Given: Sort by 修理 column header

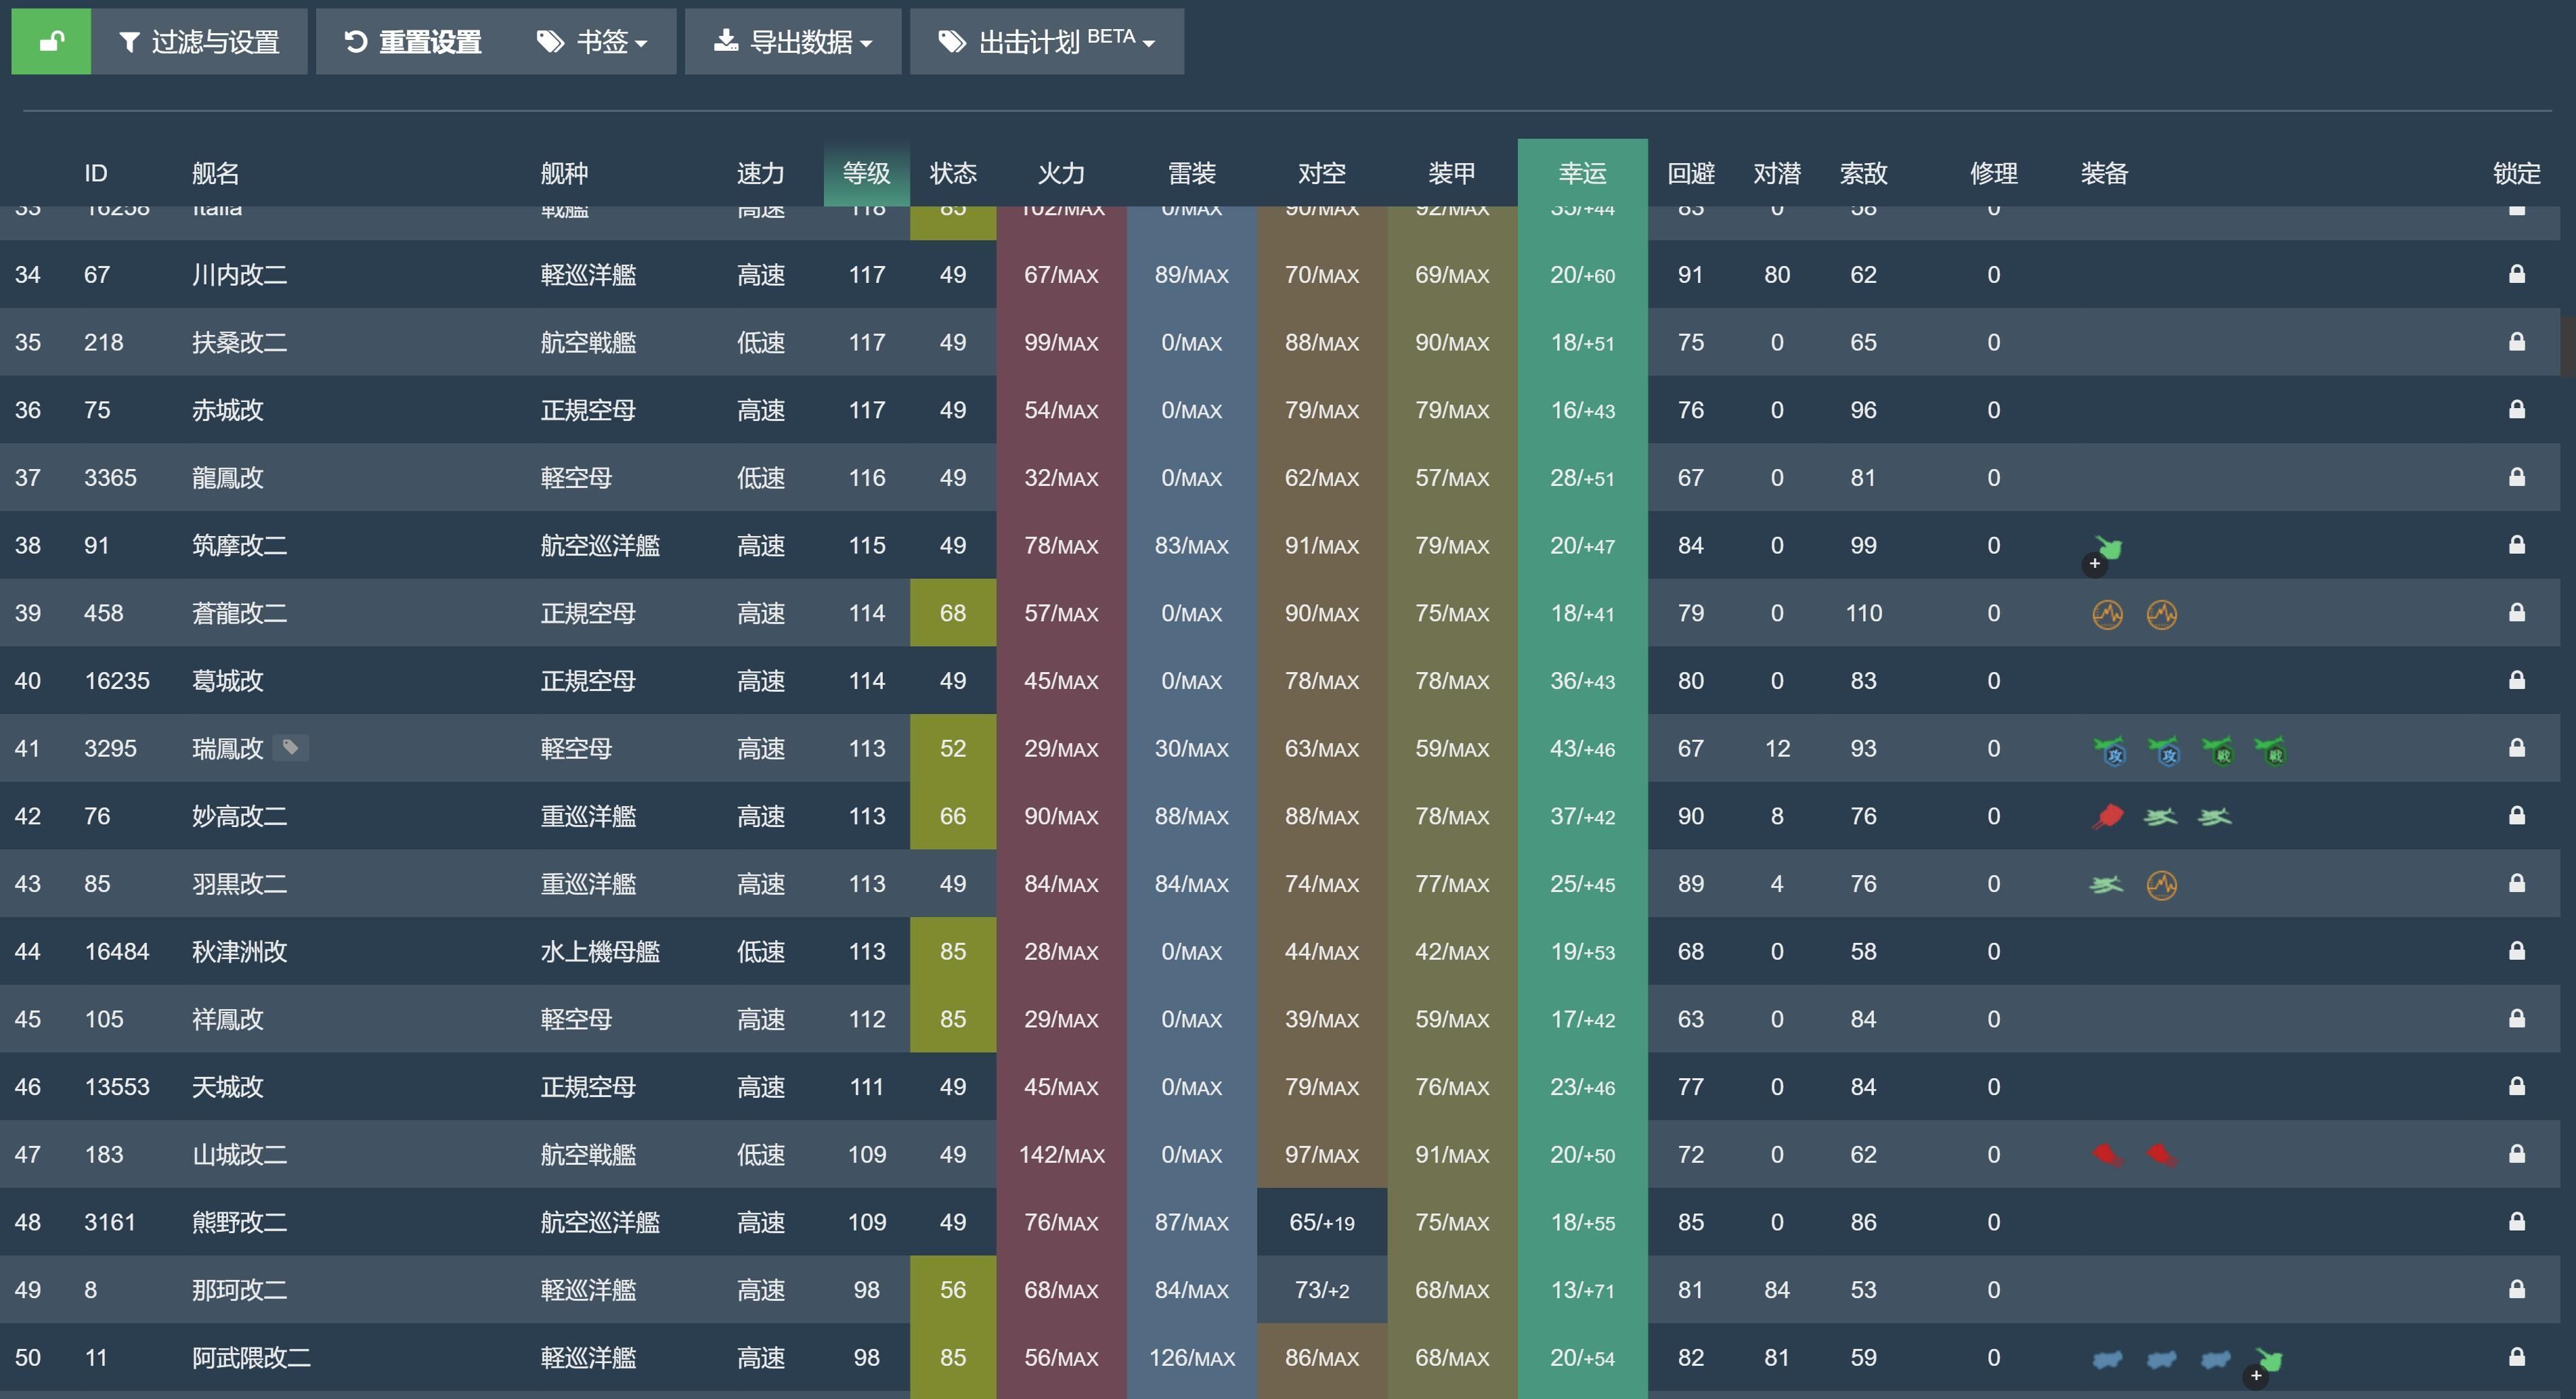Looking at the screenshot, I should click(1994, 173).
